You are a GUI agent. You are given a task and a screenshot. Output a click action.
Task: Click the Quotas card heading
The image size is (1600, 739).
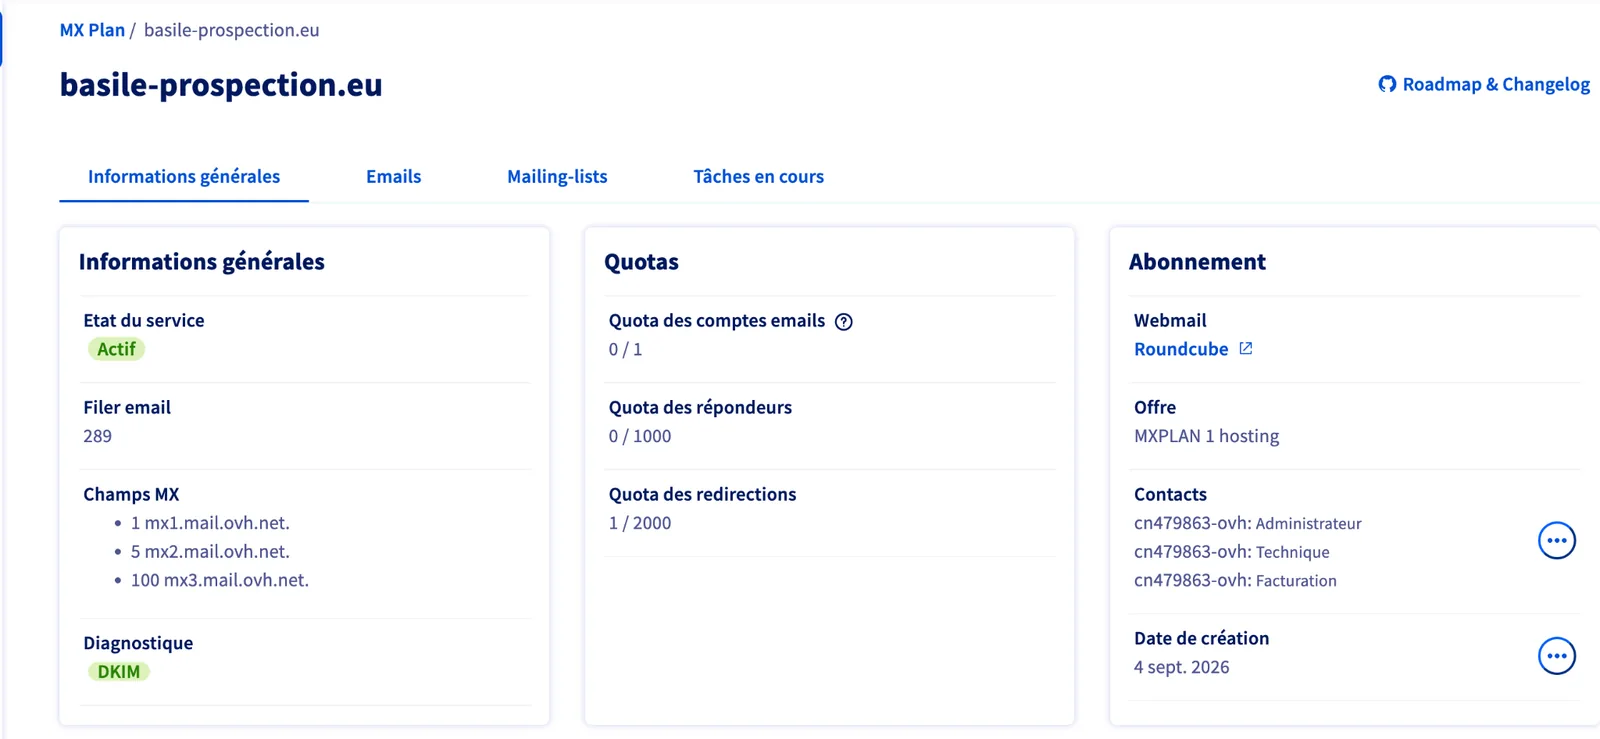click(641, 262)
